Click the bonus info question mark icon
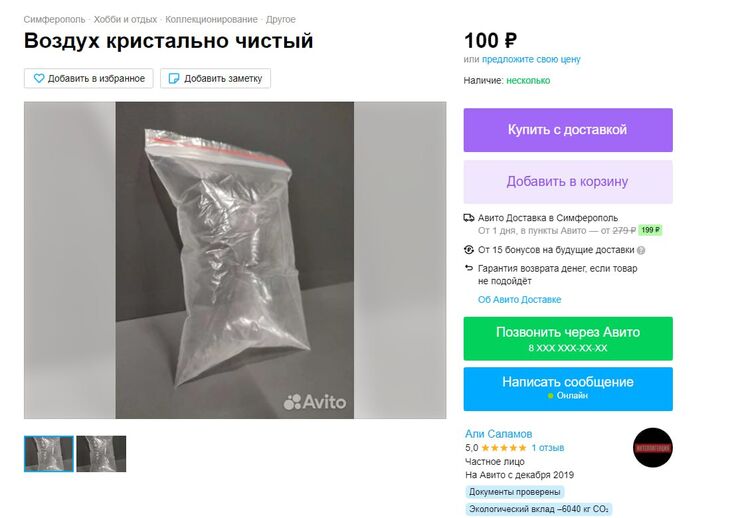Screen dimensions: 730x518 (641, 250)
